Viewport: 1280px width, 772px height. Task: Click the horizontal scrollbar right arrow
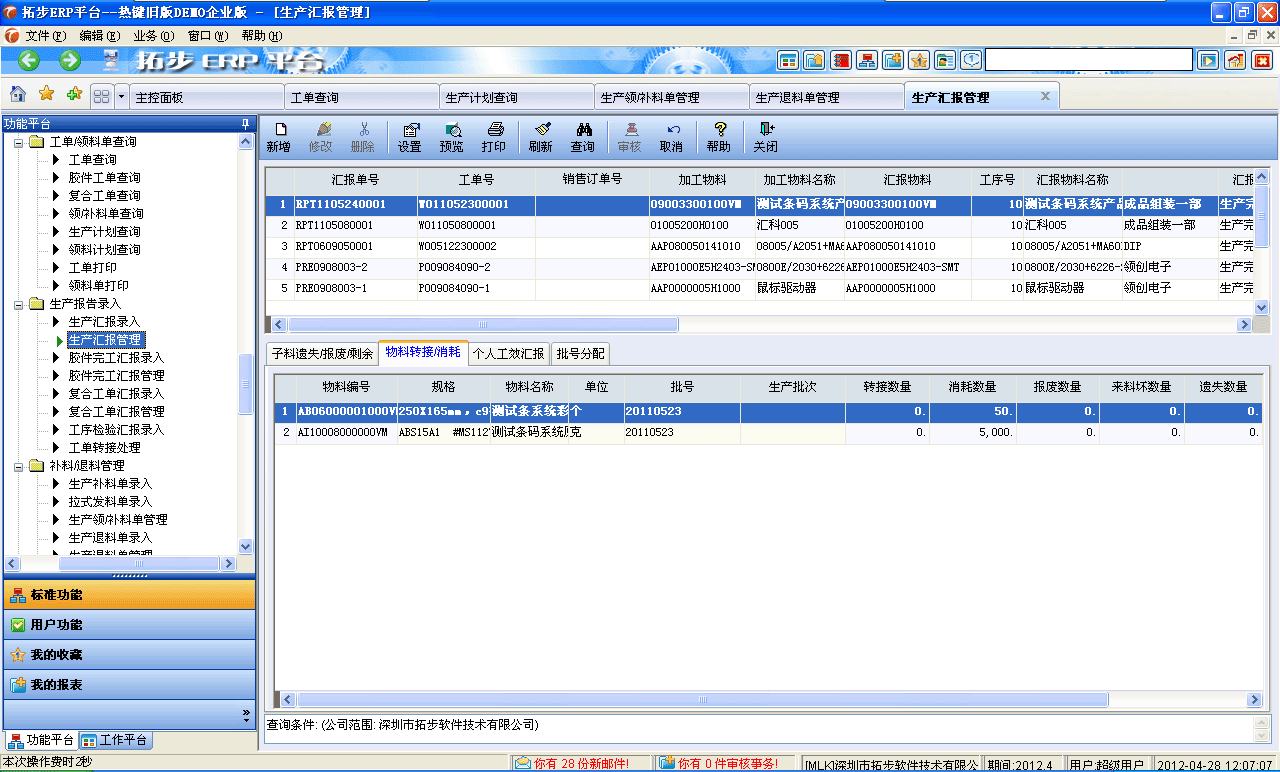point(1242,324)
